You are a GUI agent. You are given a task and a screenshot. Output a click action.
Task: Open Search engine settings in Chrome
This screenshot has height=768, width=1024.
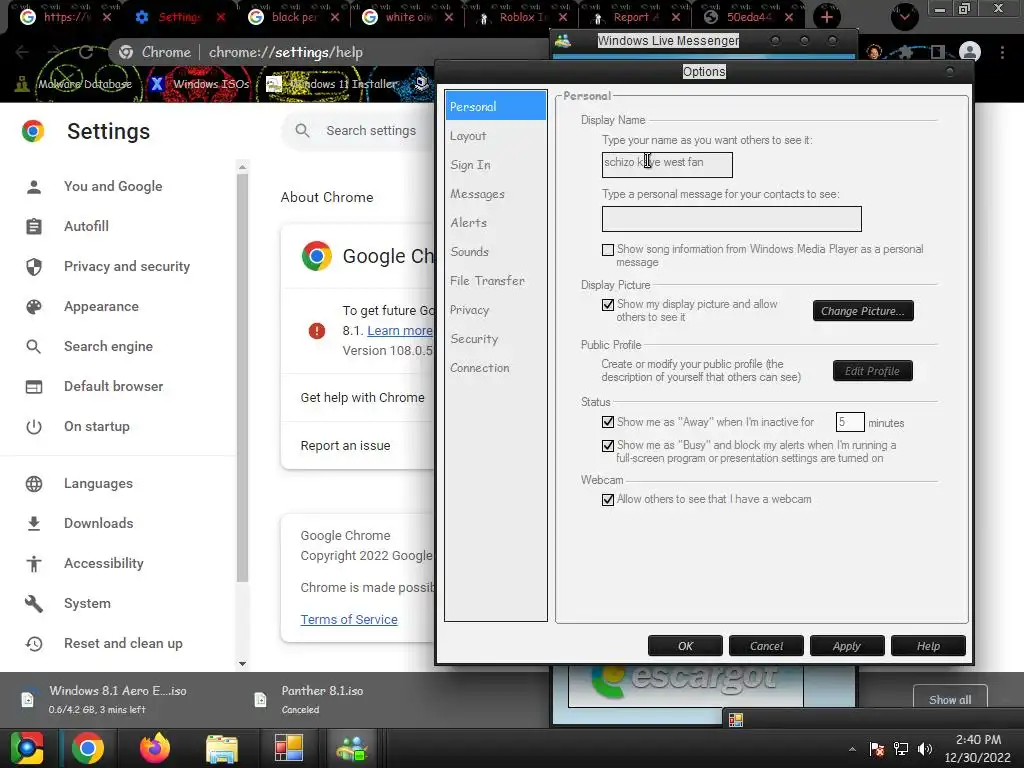coord(108,346)
